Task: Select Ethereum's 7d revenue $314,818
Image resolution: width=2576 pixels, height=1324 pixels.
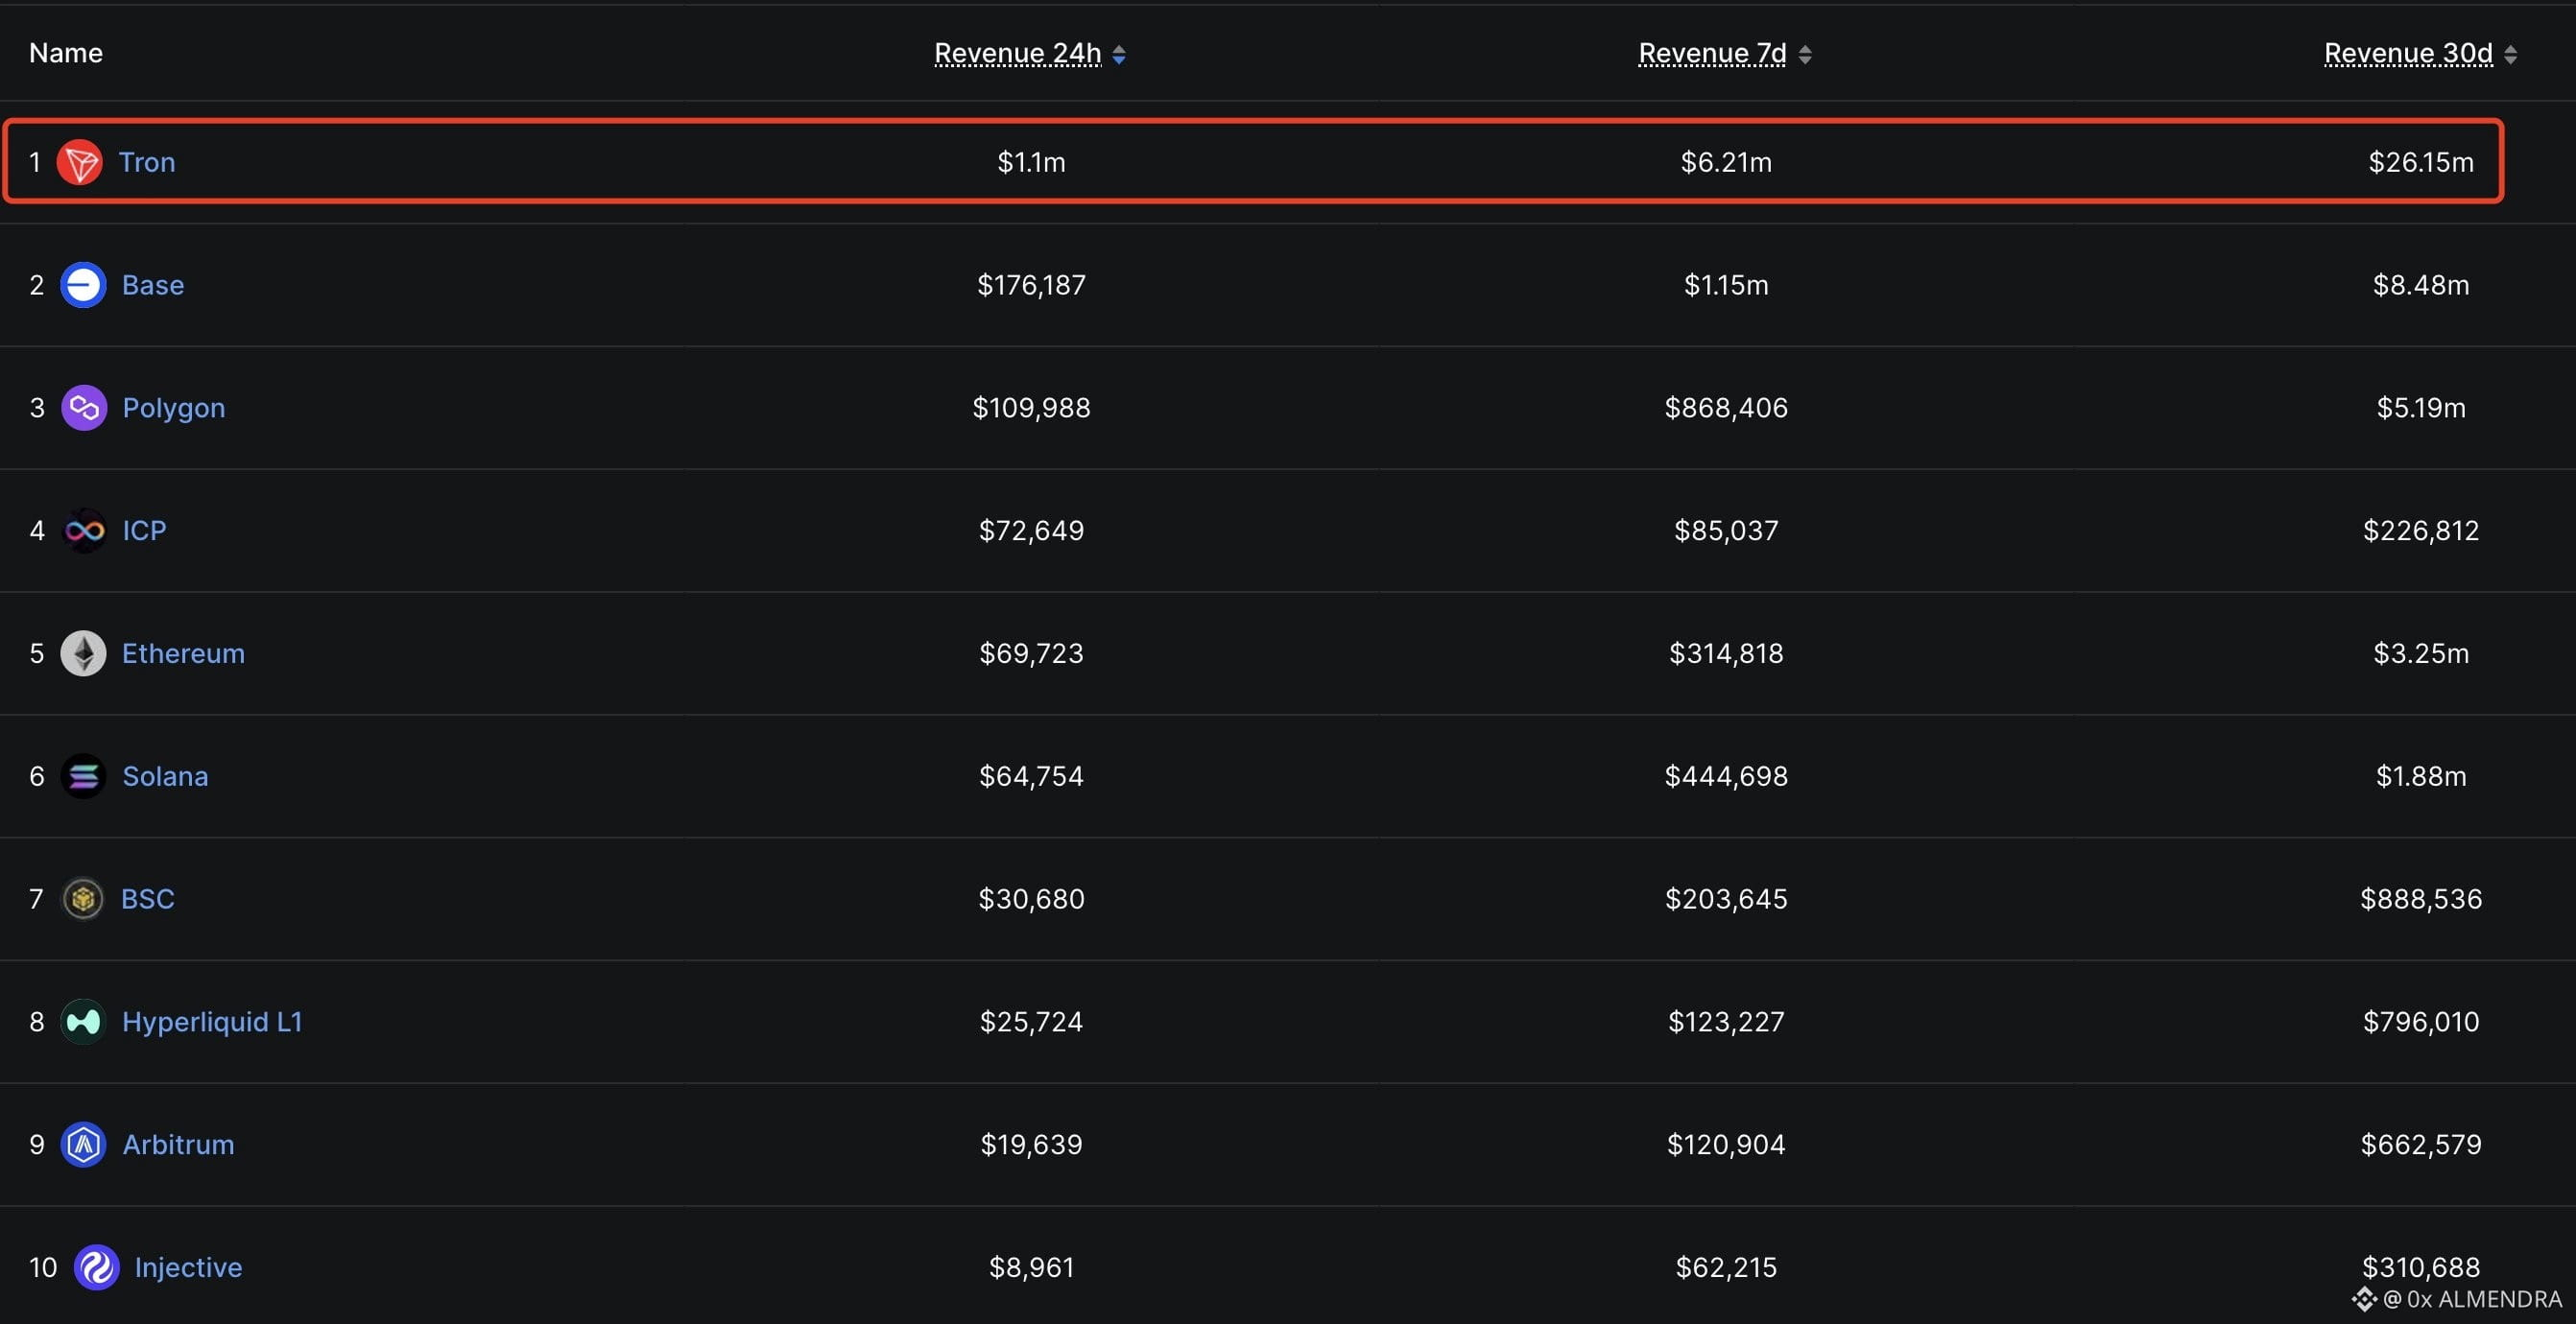Action: pyautogui.click(x=1726, y=653)
